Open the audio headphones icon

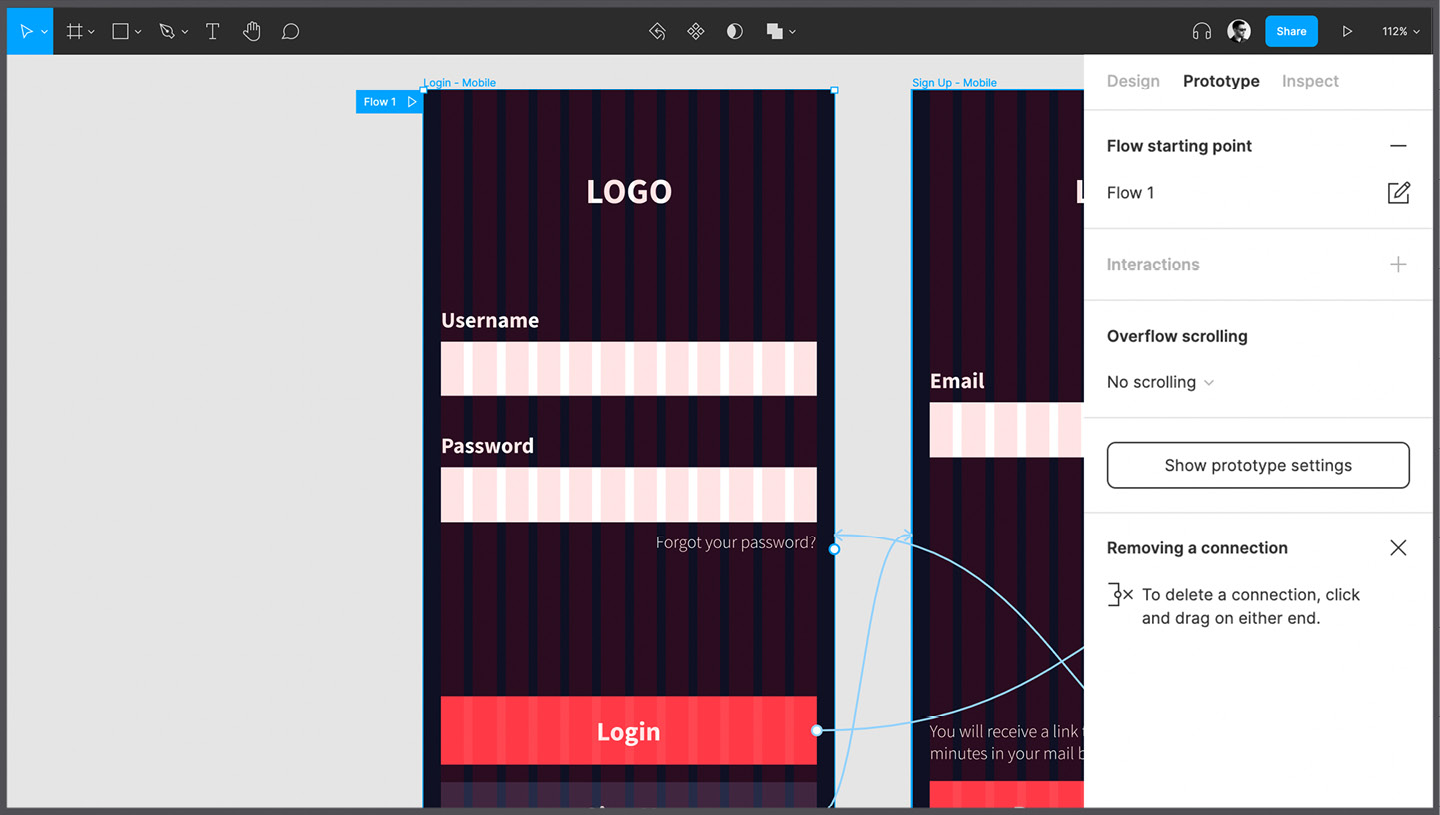coord(1202,31)
